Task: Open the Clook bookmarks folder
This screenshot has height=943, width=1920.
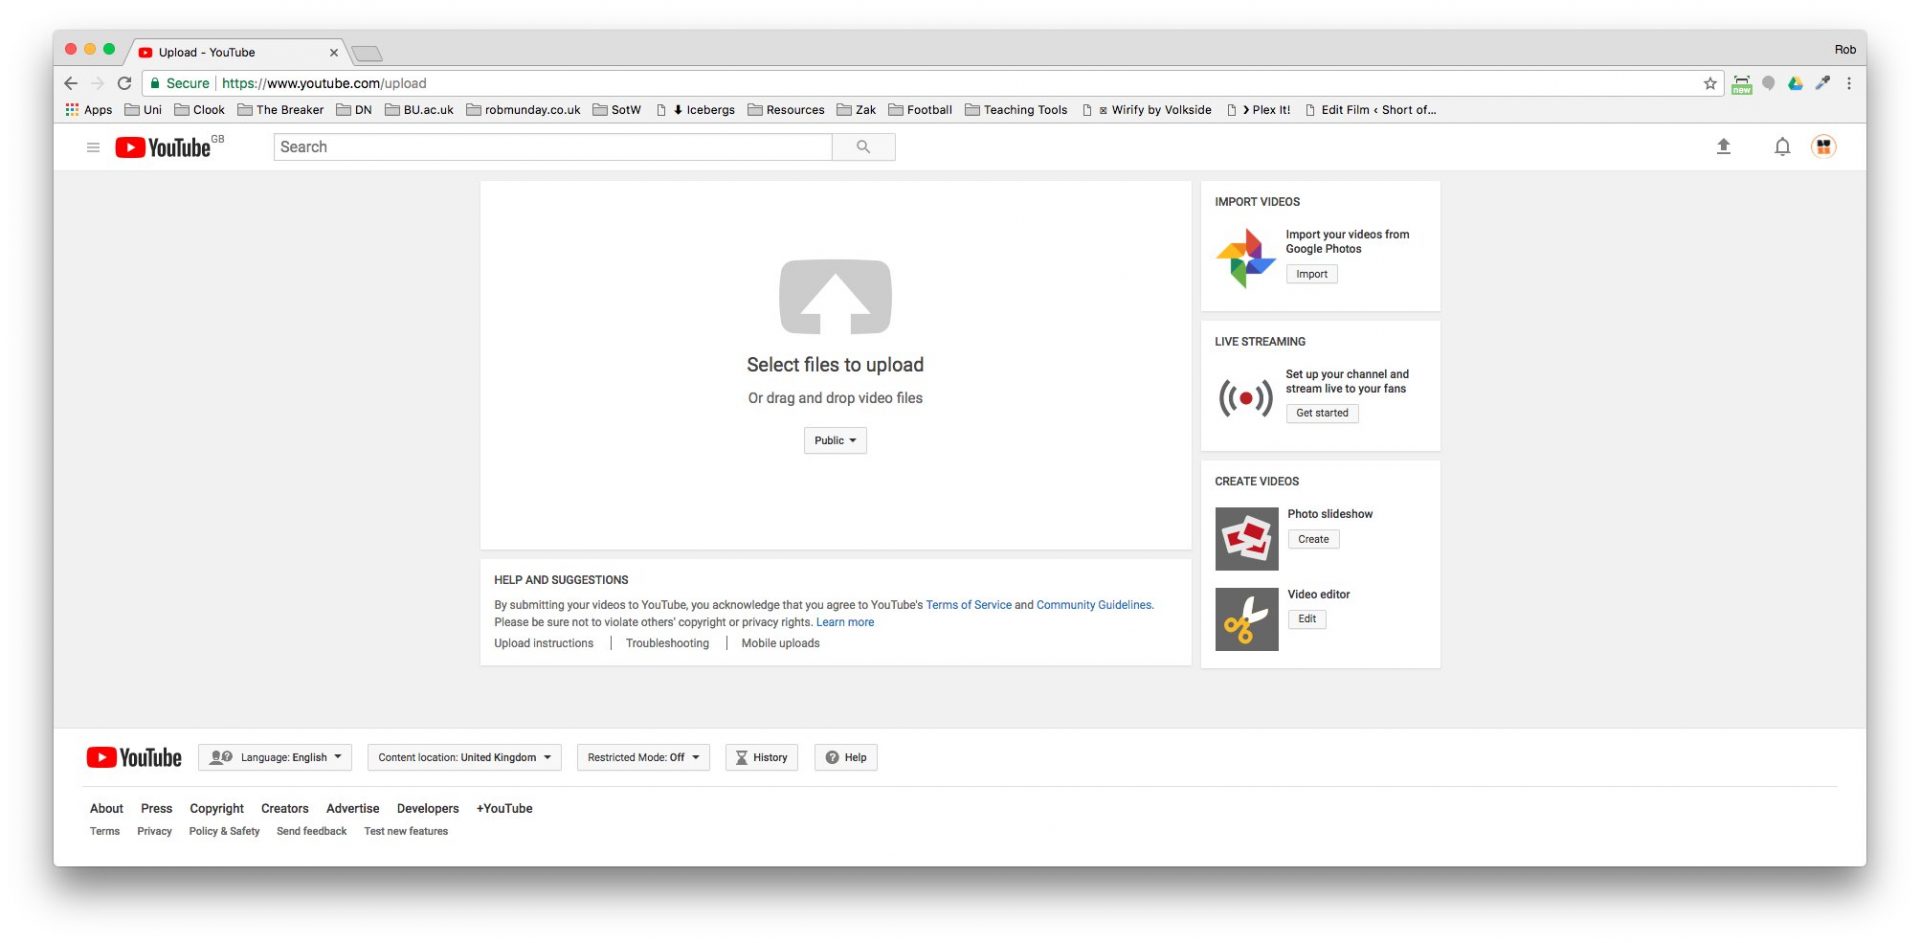Action: click(x=200, y=110)
